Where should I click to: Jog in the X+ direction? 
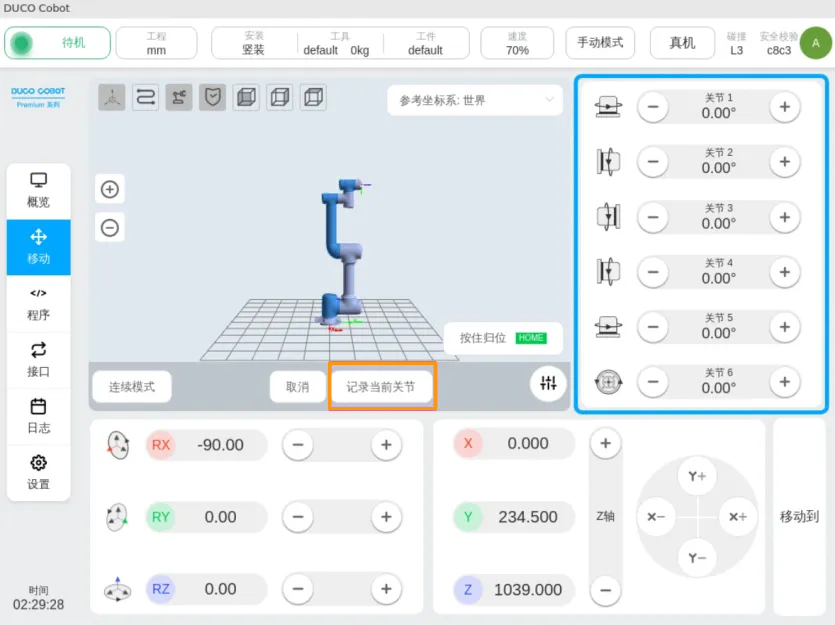[x=738, y=516]
